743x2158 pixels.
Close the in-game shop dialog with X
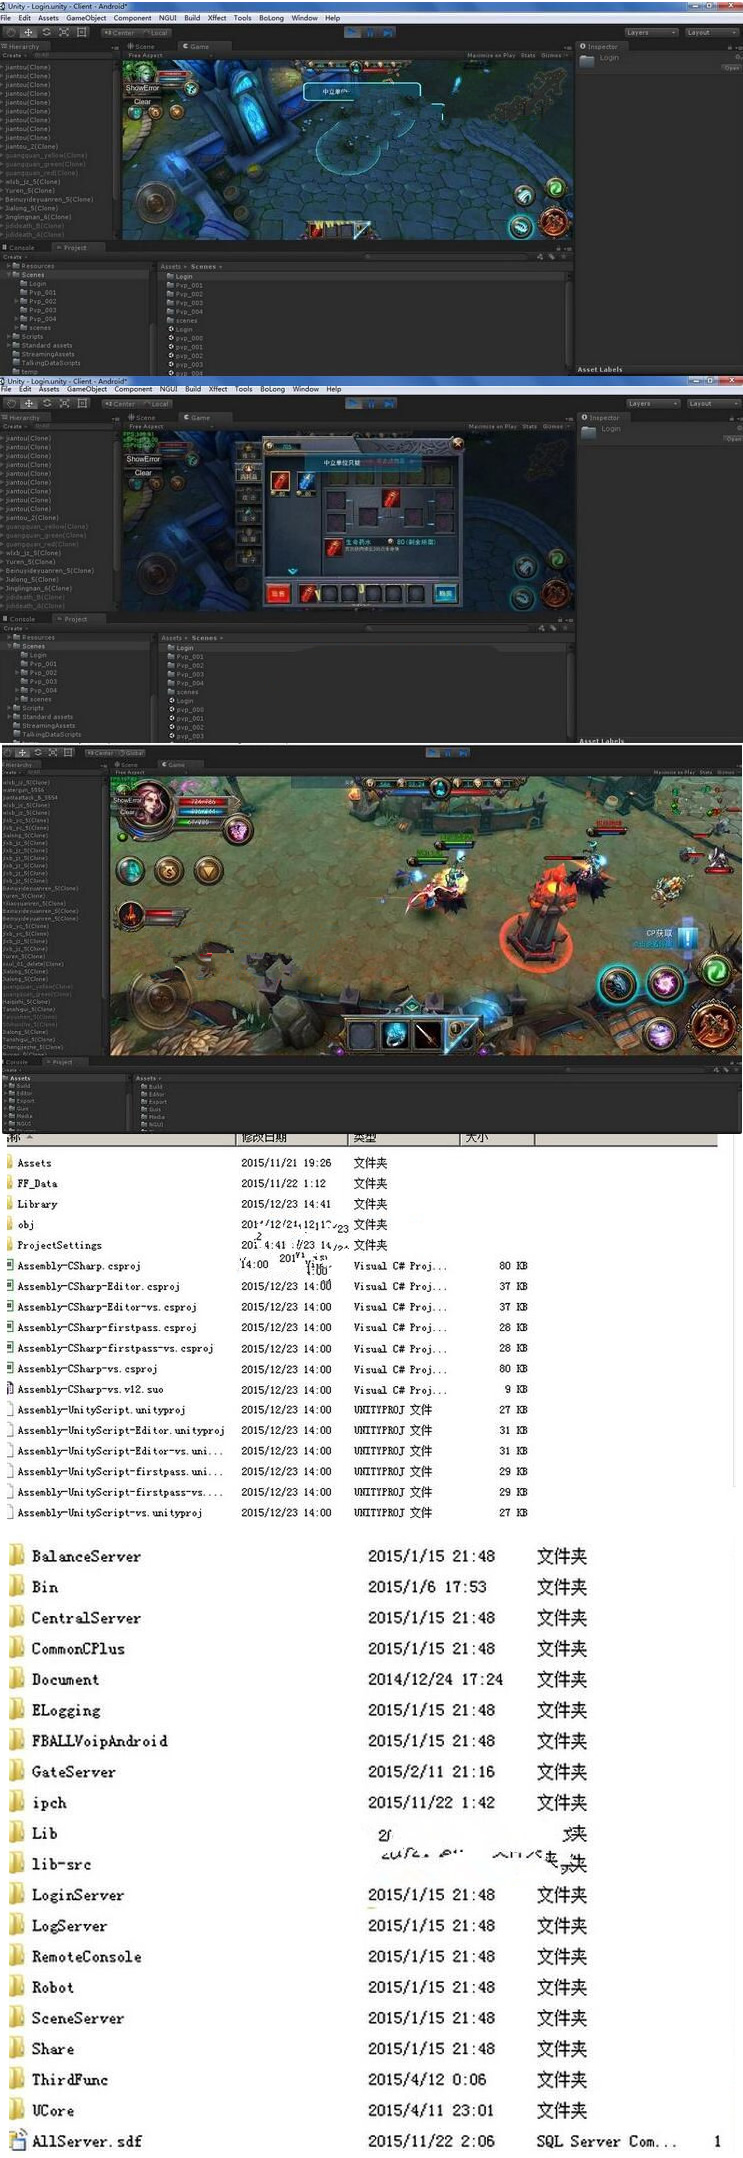point(457,443)
